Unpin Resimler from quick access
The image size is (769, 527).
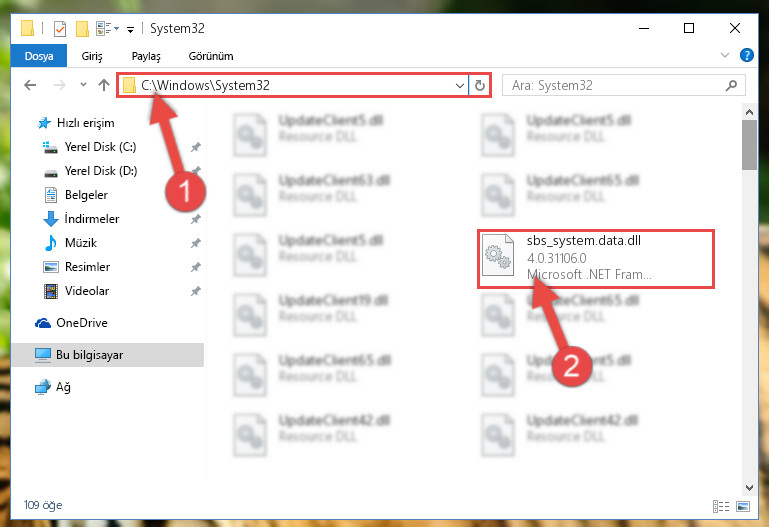point(196,267)
